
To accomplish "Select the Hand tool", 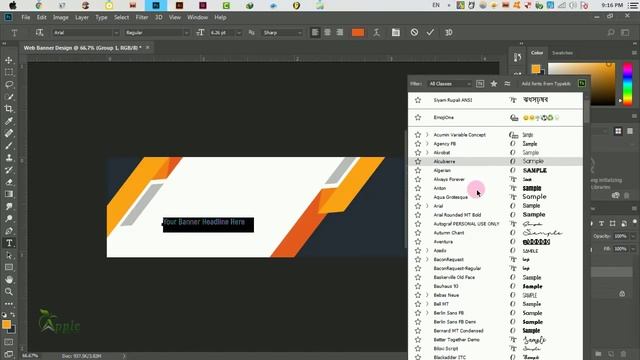I will pos(9,280).
